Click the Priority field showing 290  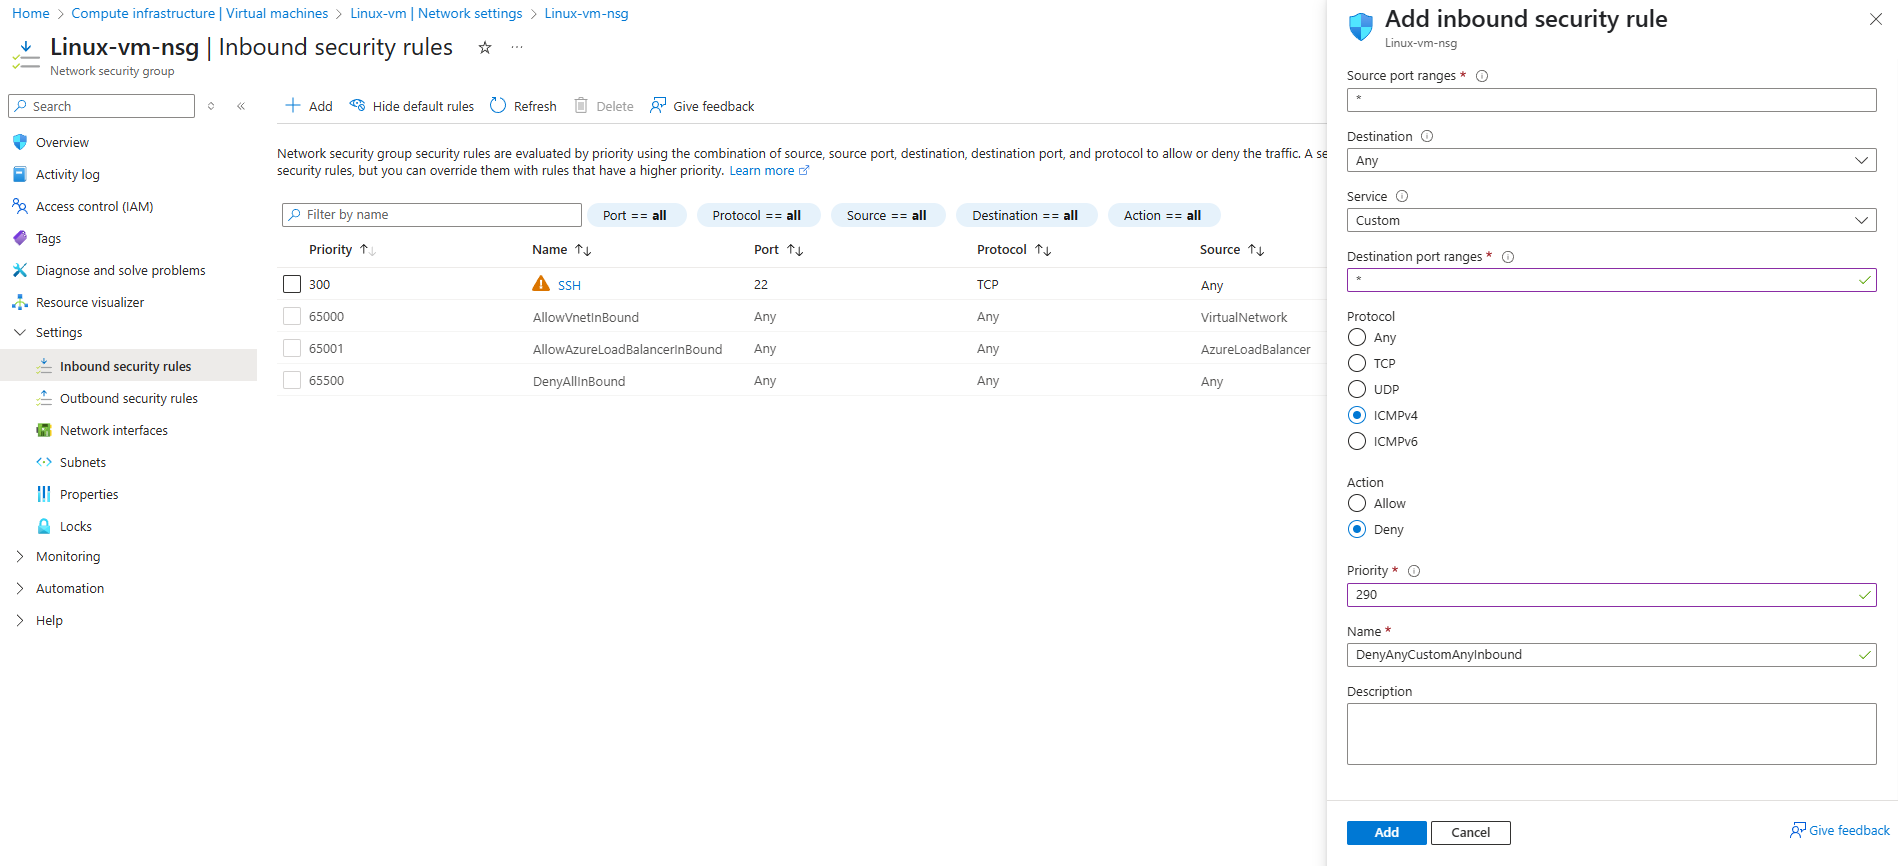(1611, 594)
